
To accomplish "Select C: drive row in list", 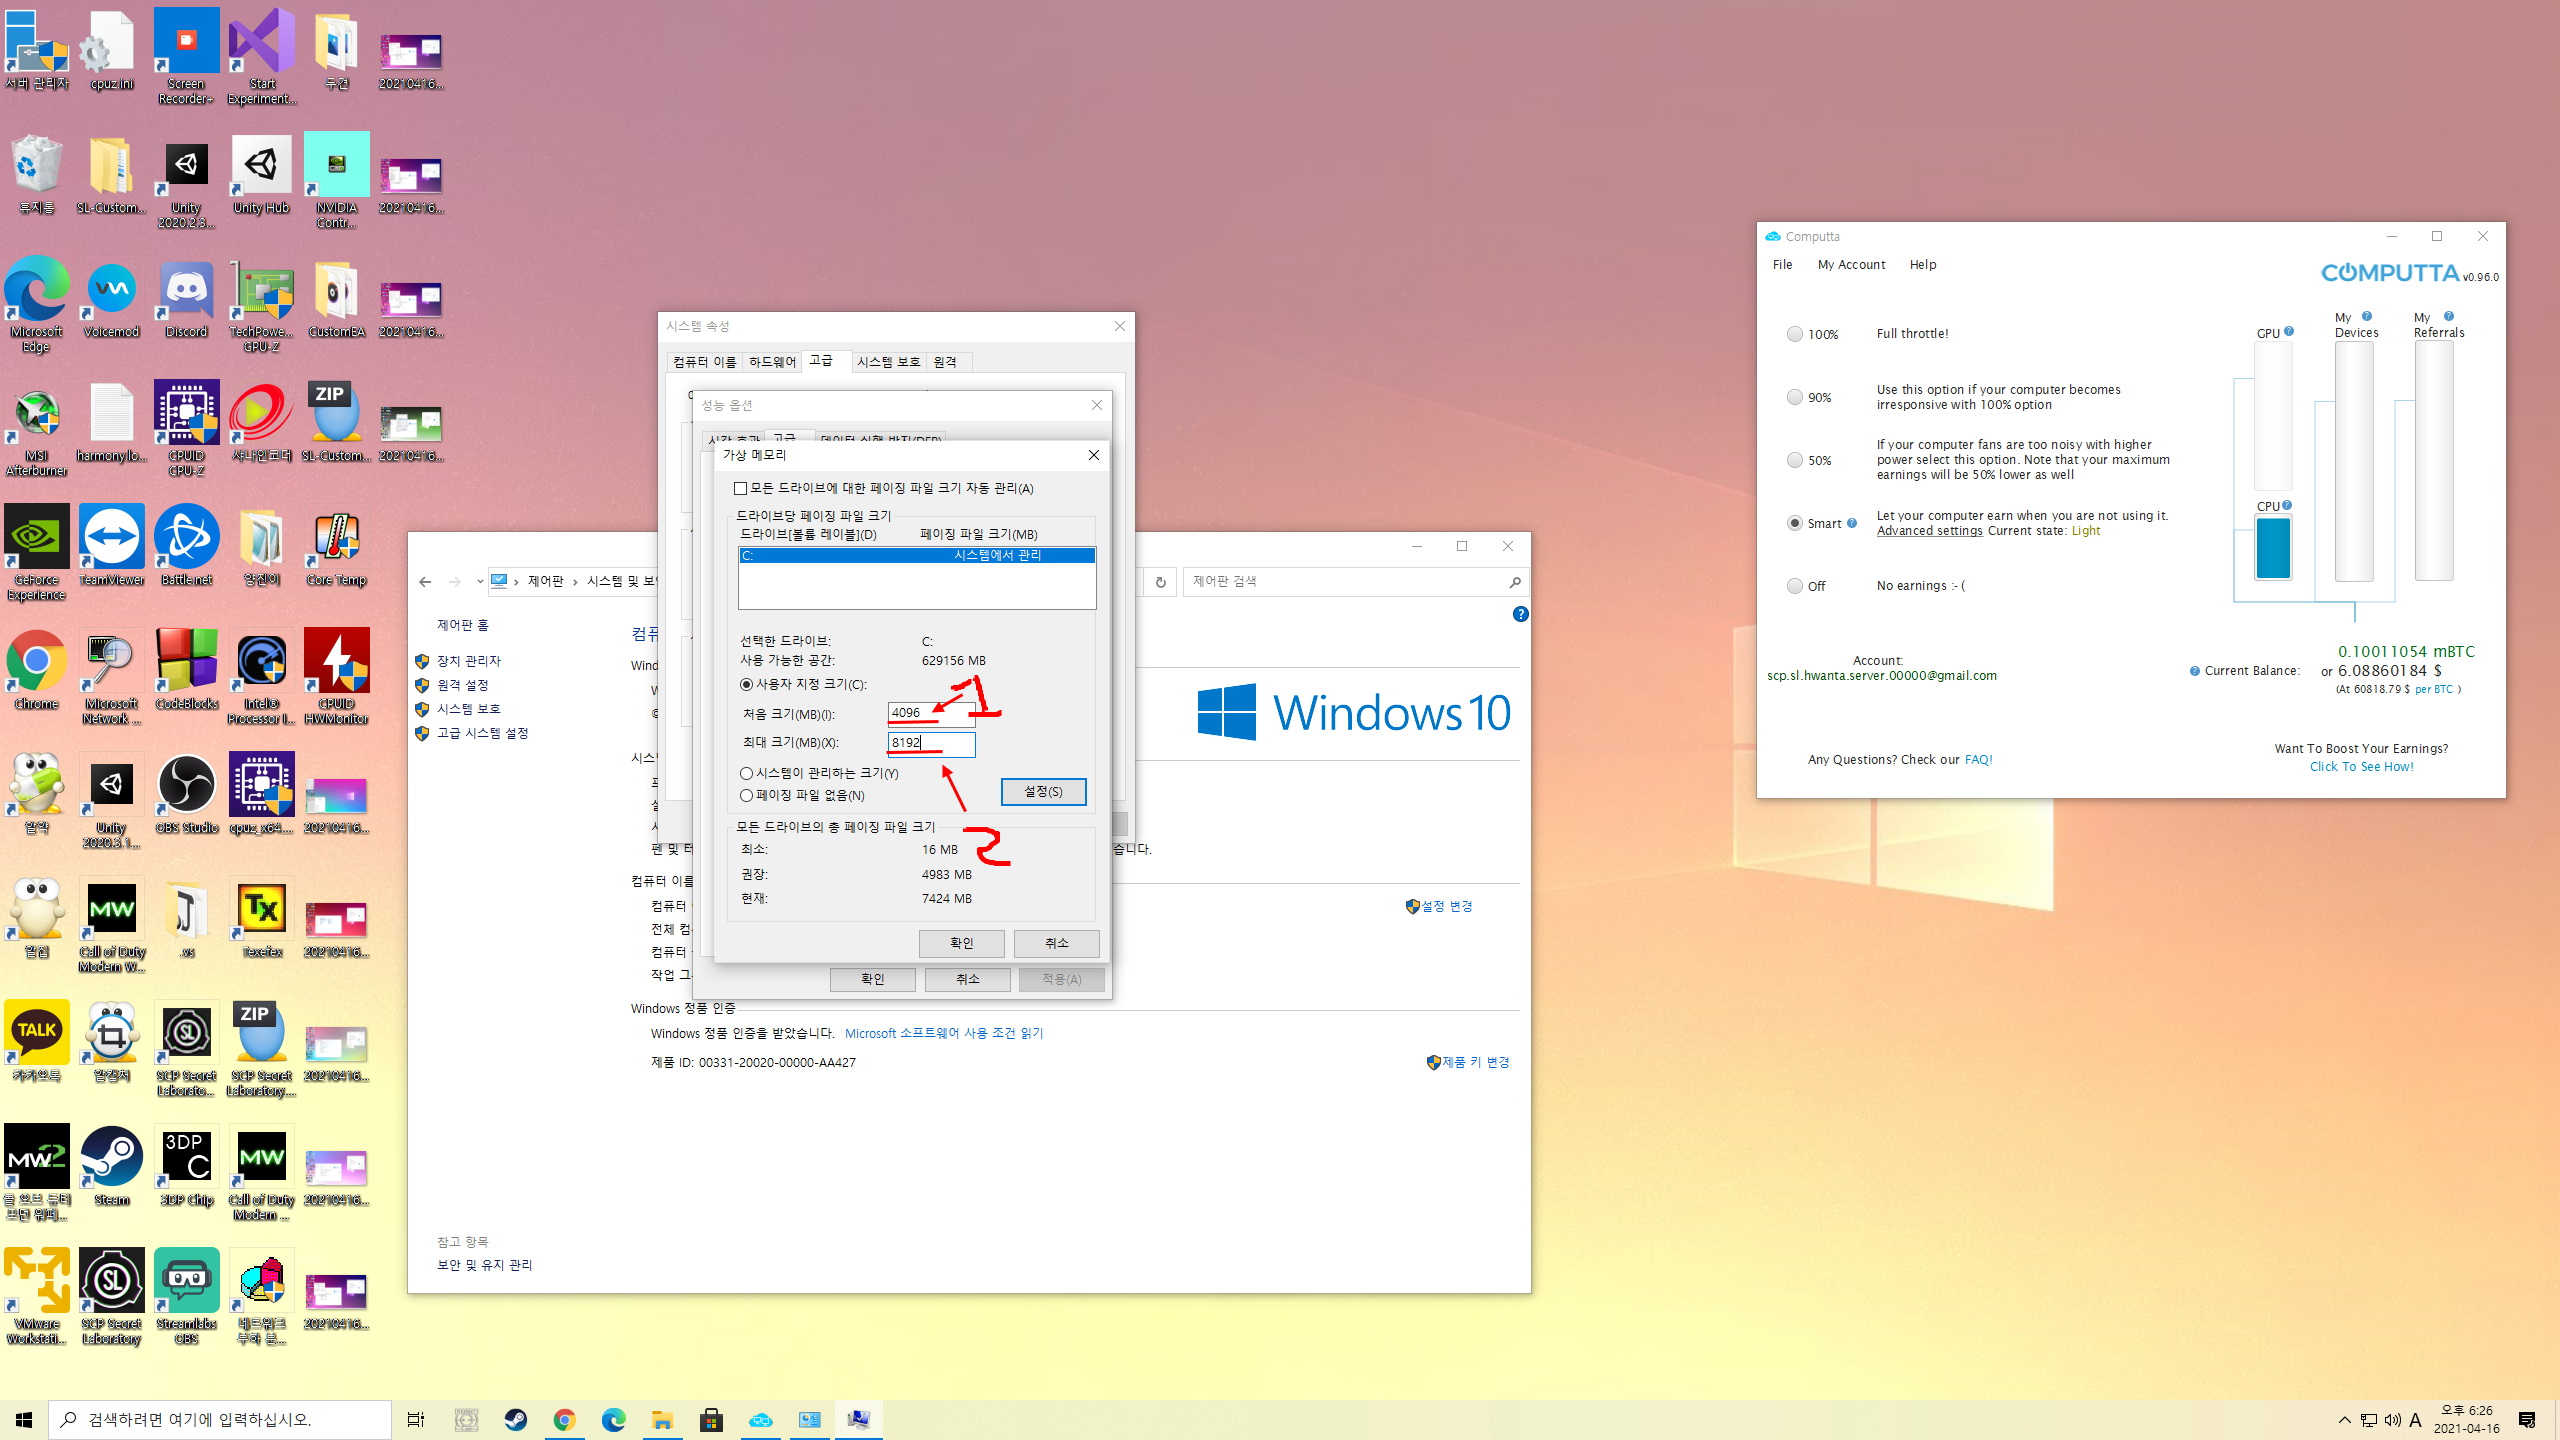I will coord(917,556).
